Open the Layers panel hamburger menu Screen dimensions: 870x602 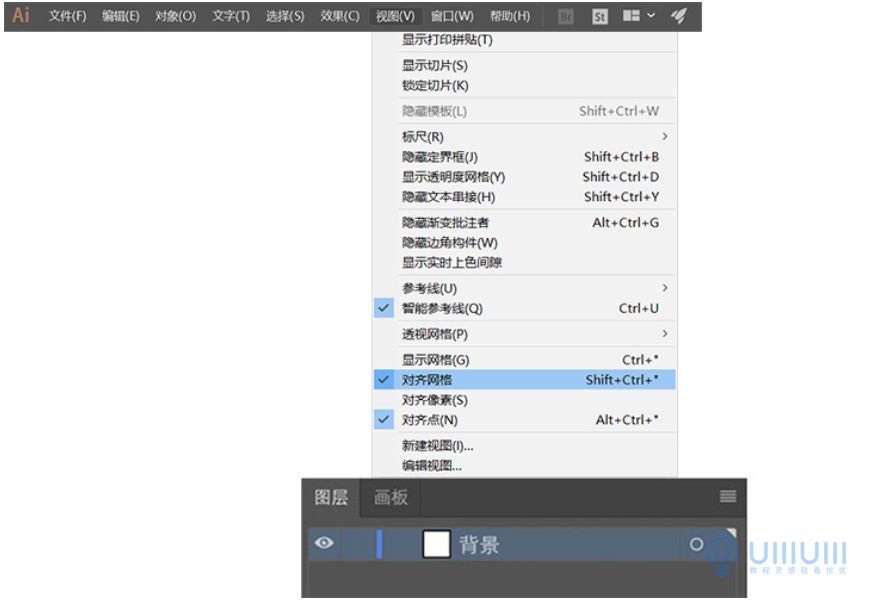tap(728, 496)
